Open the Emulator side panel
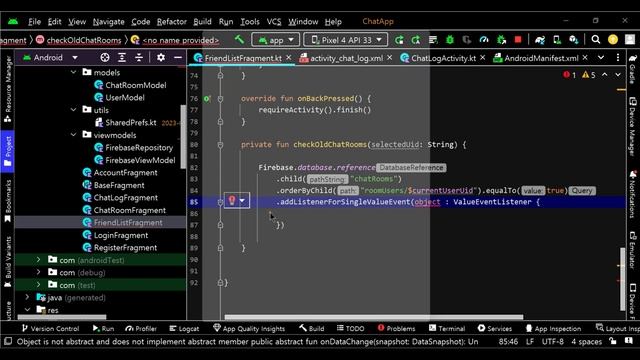This screenshot has width=640, height=360. 633,250
